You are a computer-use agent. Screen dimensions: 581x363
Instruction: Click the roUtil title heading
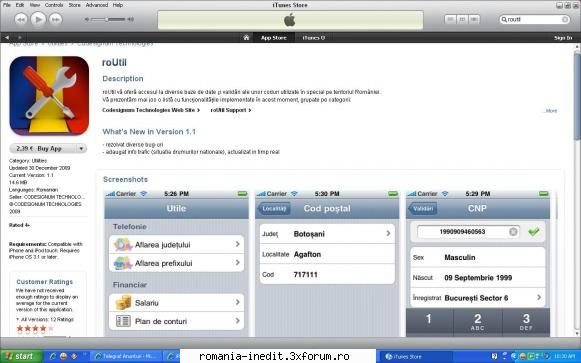[x=114, y=62]
